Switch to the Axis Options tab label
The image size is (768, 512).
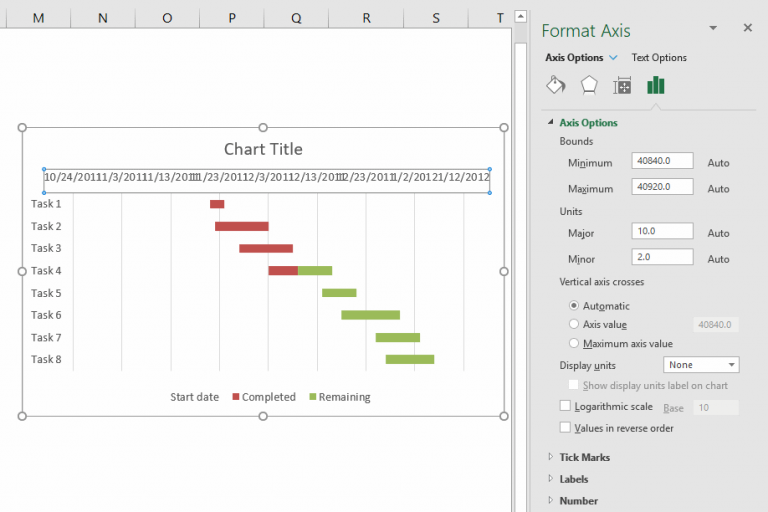(574, 58)
